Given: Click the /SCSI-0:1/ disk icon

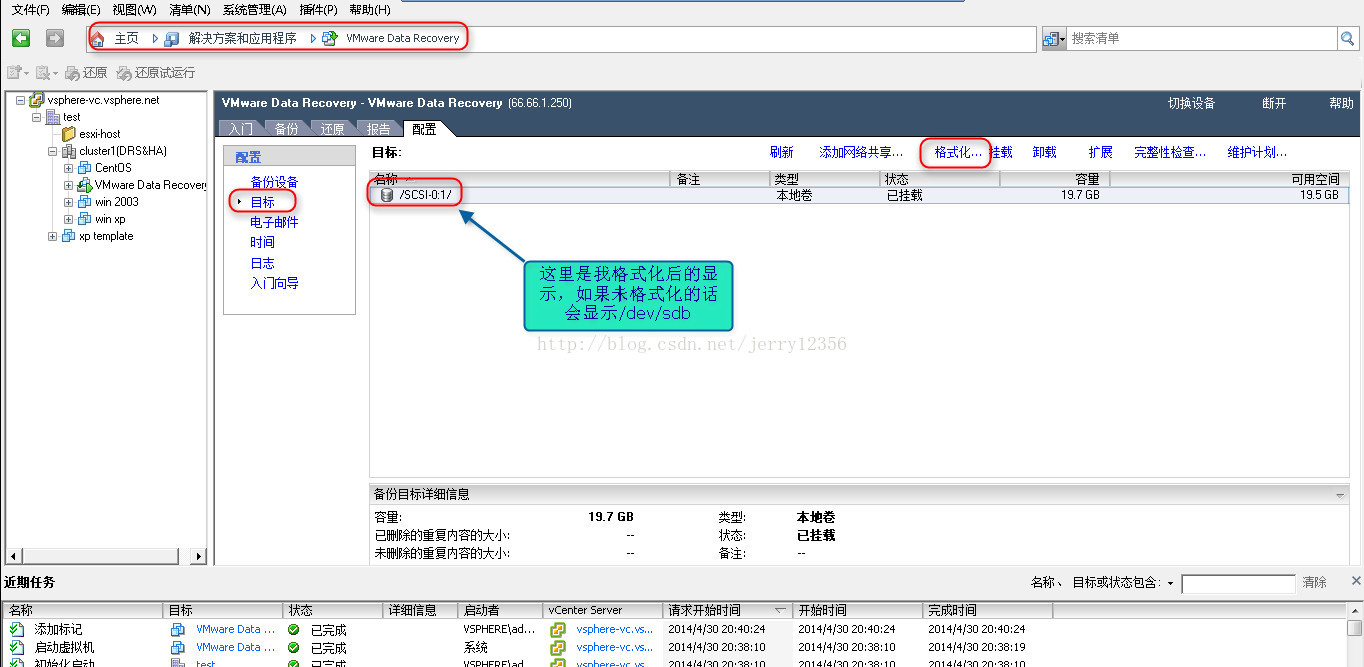Looking at the screenshot, I should (x=387, y=195).
